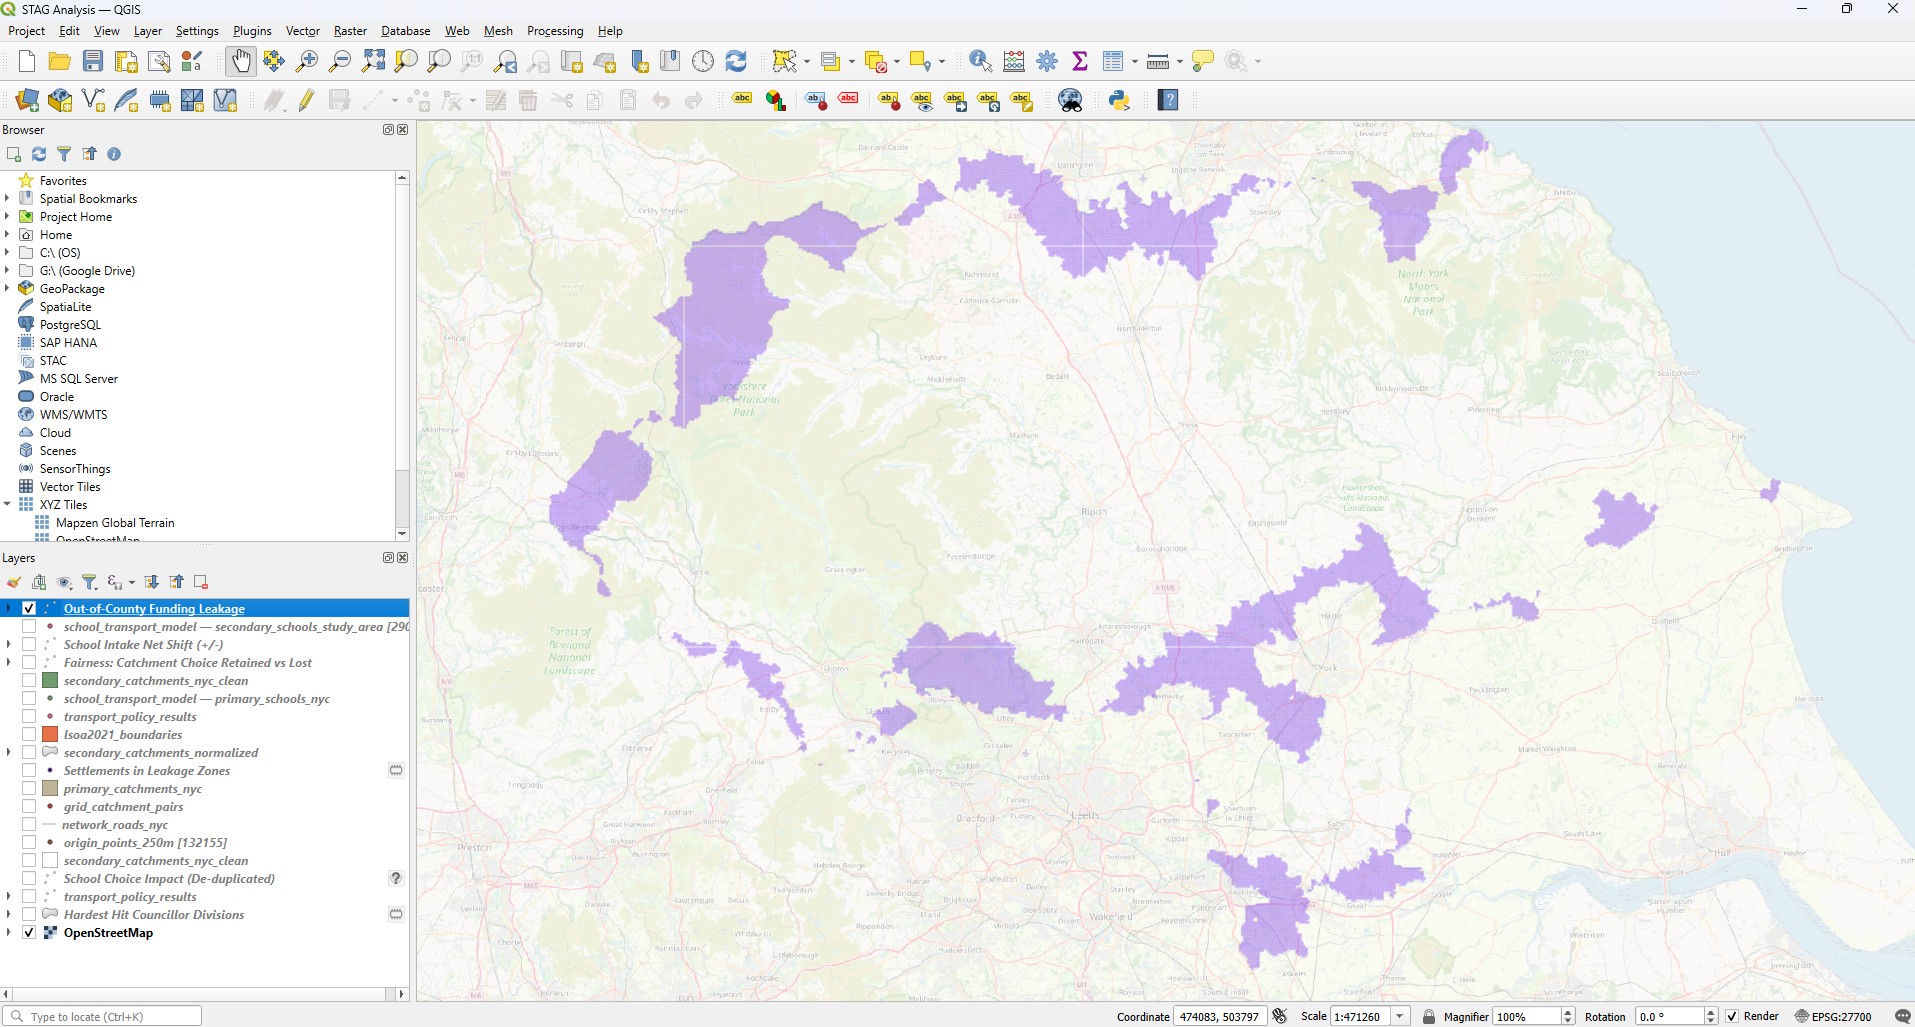1915x1027 pixels.
Task: Click the EPSG:27700 CRS button
Action: [x=1833, y=1016]
